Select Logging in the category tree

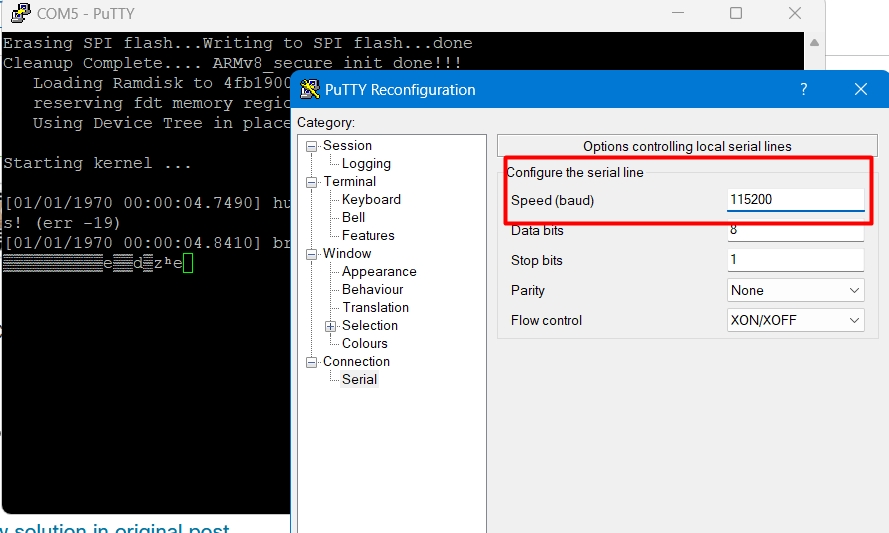click(366, 164)
